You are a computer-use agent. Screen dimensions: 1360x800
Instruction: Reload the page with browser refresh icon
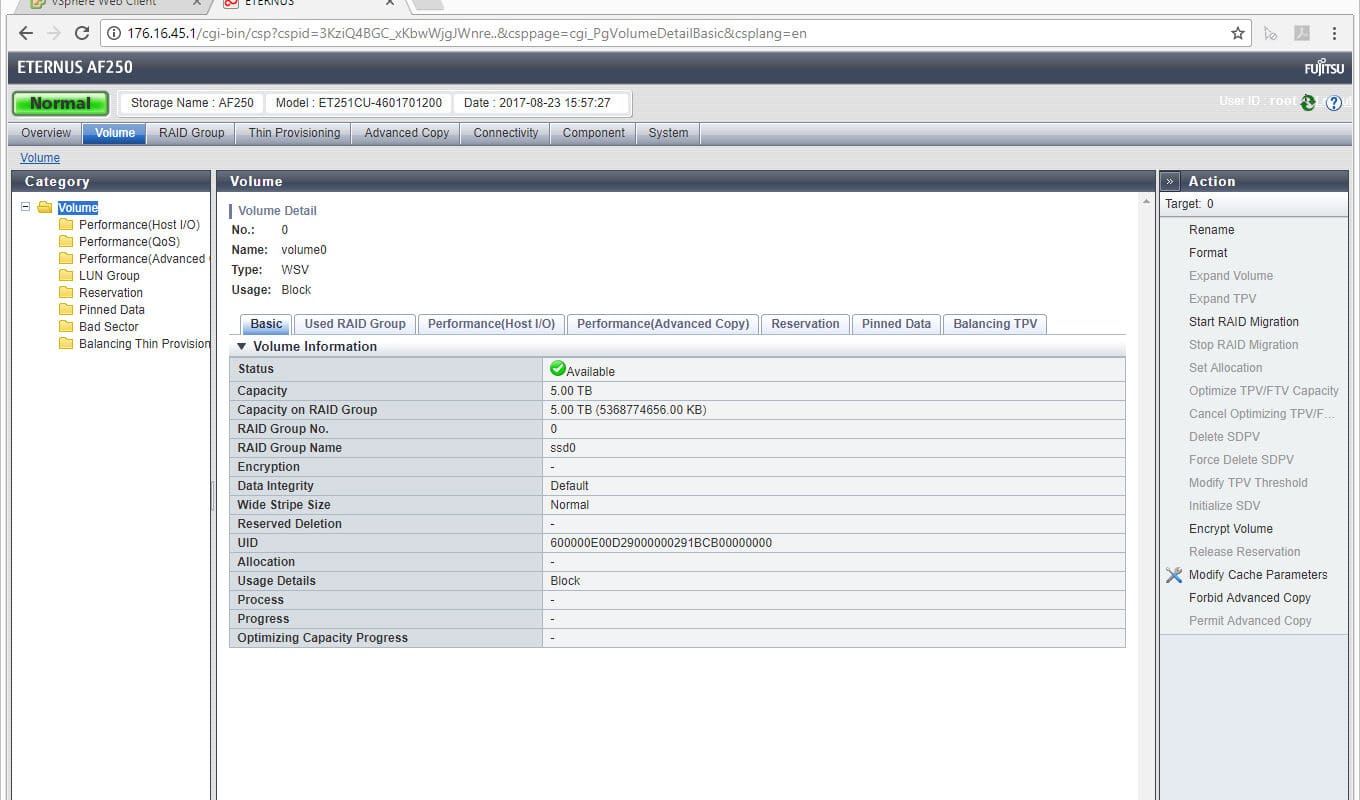(82, 33)
